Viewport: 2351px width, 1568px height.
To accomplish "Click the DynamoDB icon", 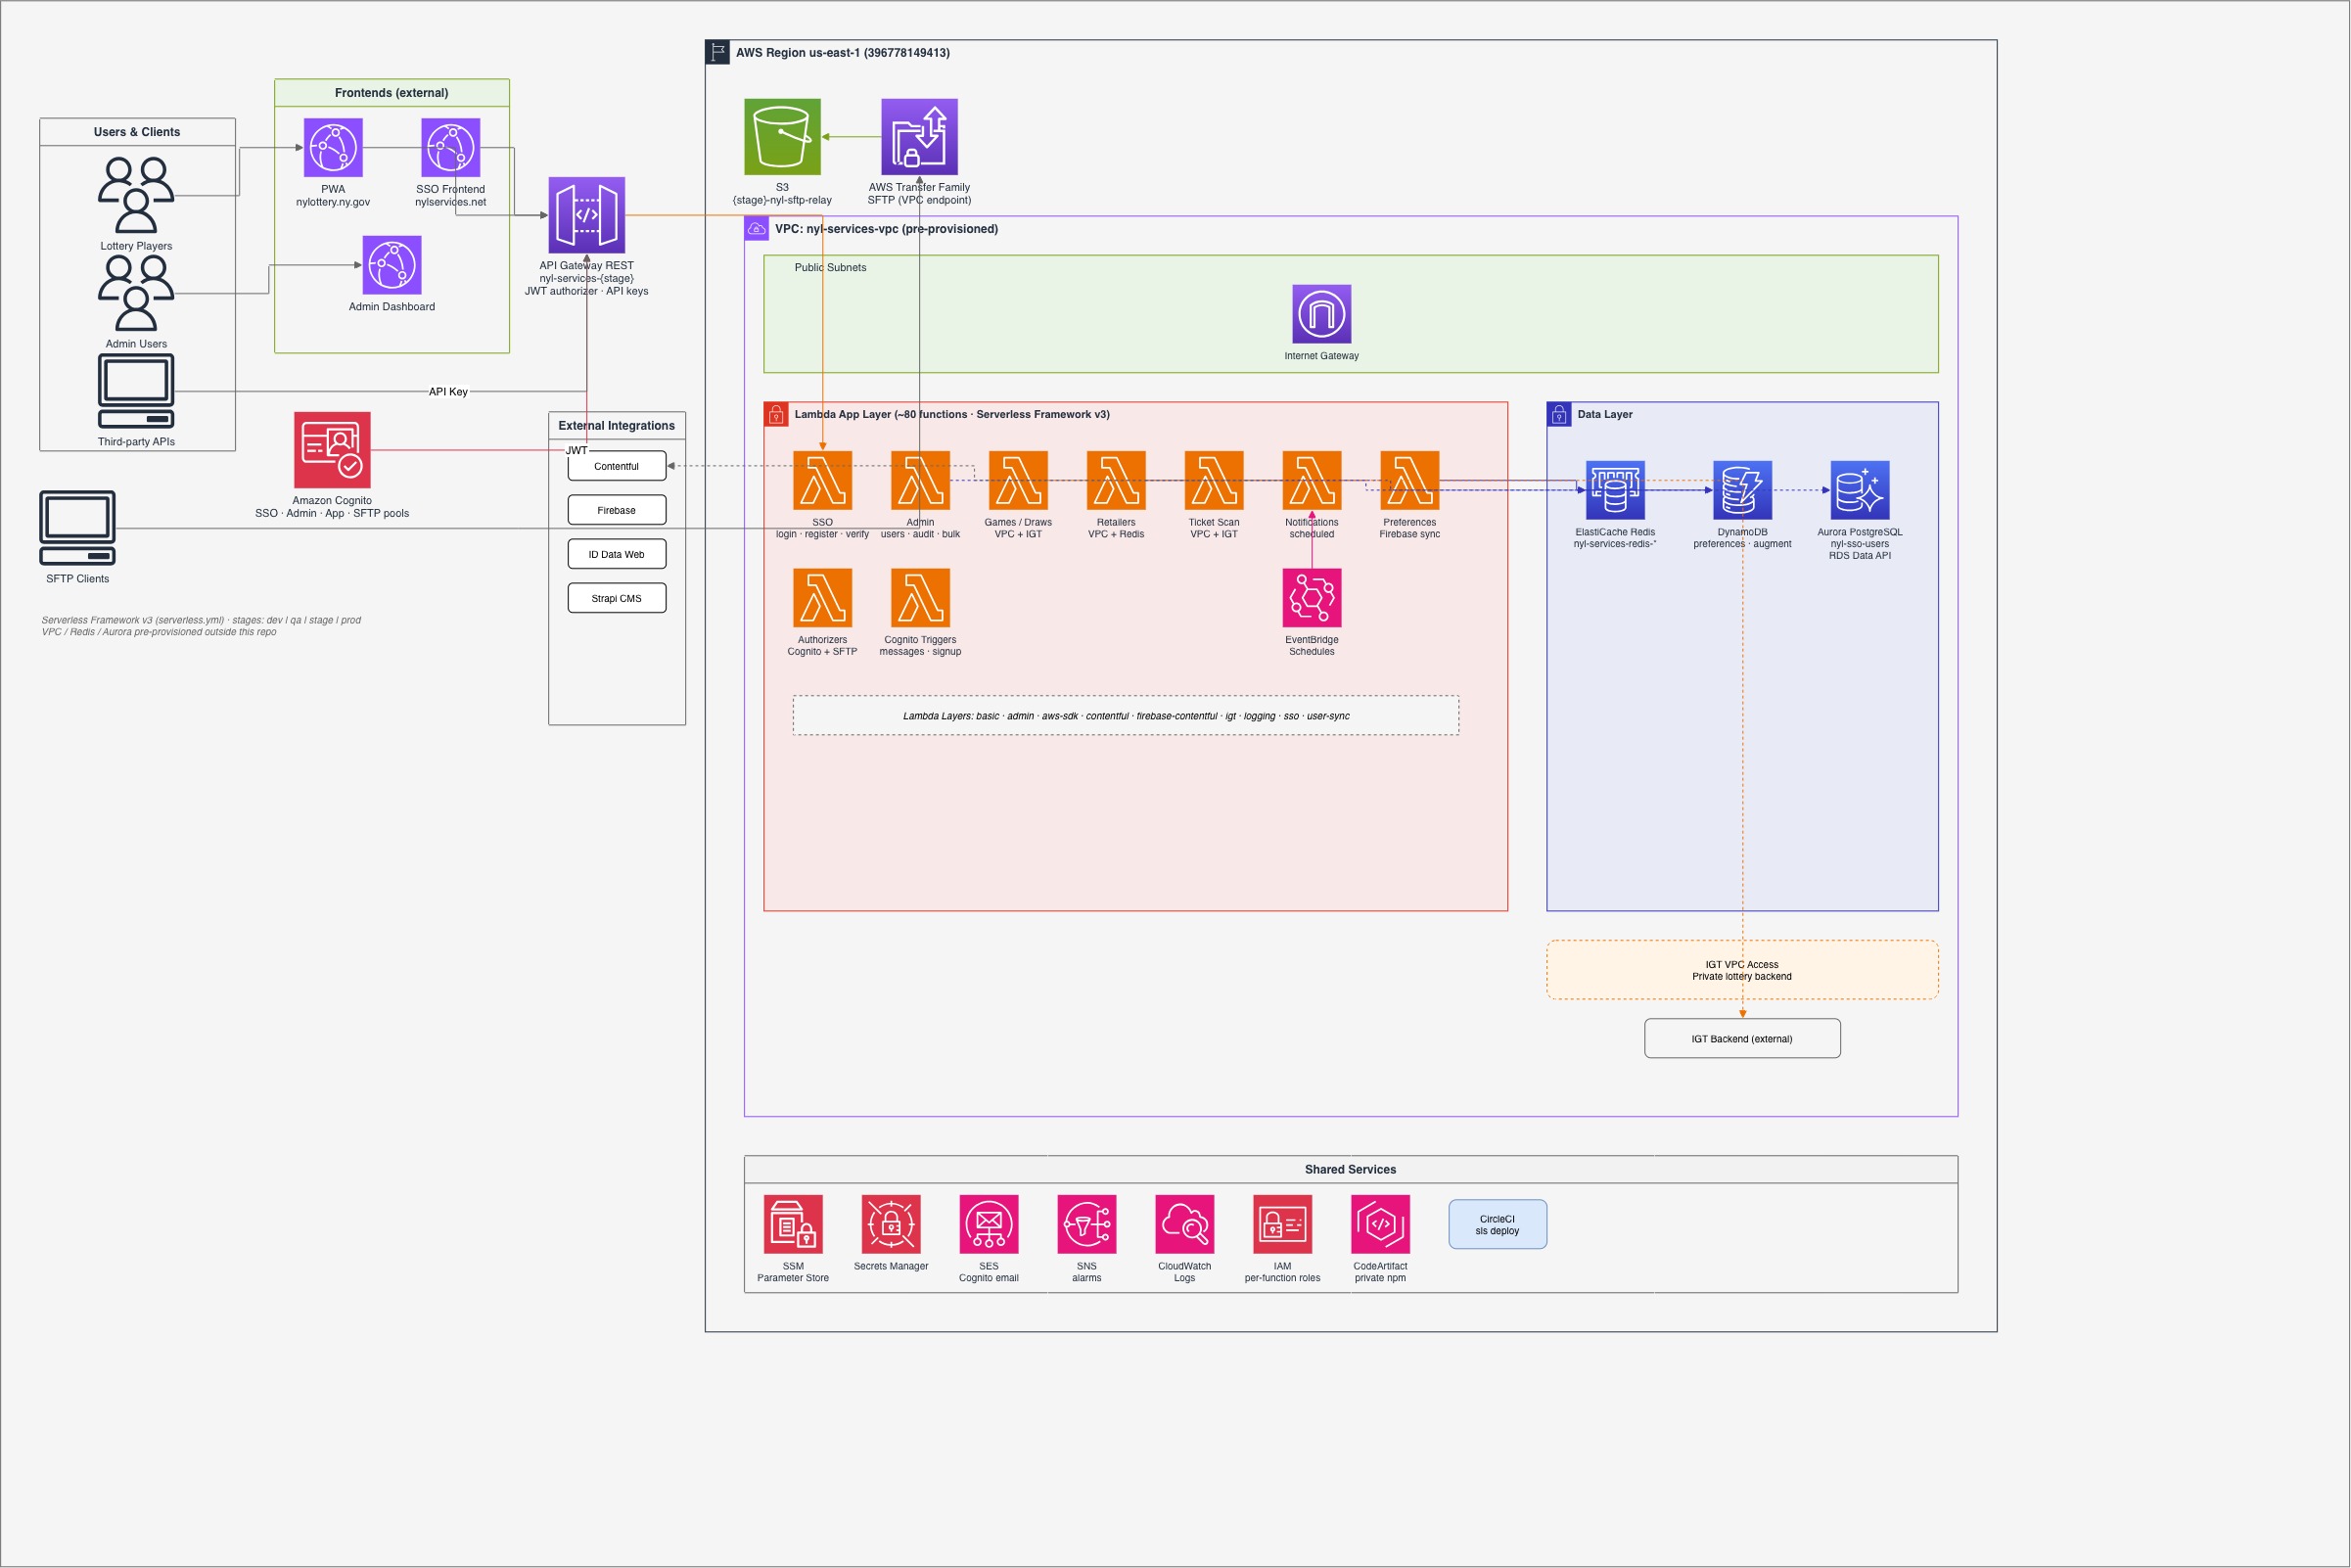I will tap(1742, 490).
